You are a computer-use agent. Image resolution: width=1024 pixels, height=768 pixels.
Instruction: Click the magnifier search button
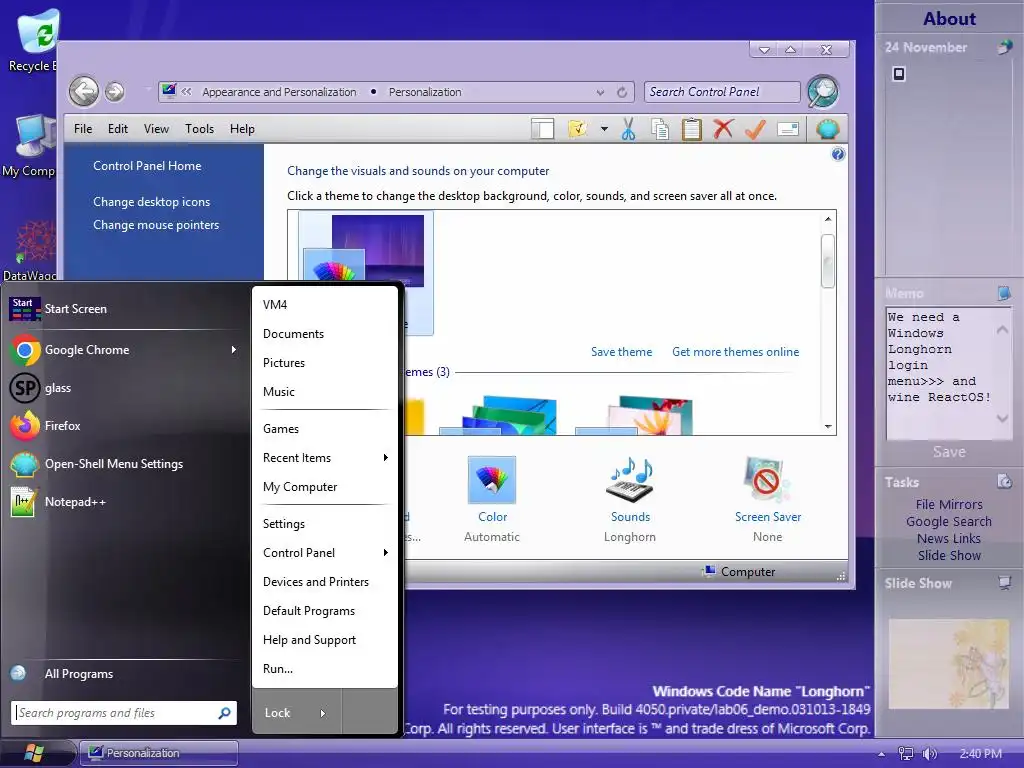[x=822, y=91]
